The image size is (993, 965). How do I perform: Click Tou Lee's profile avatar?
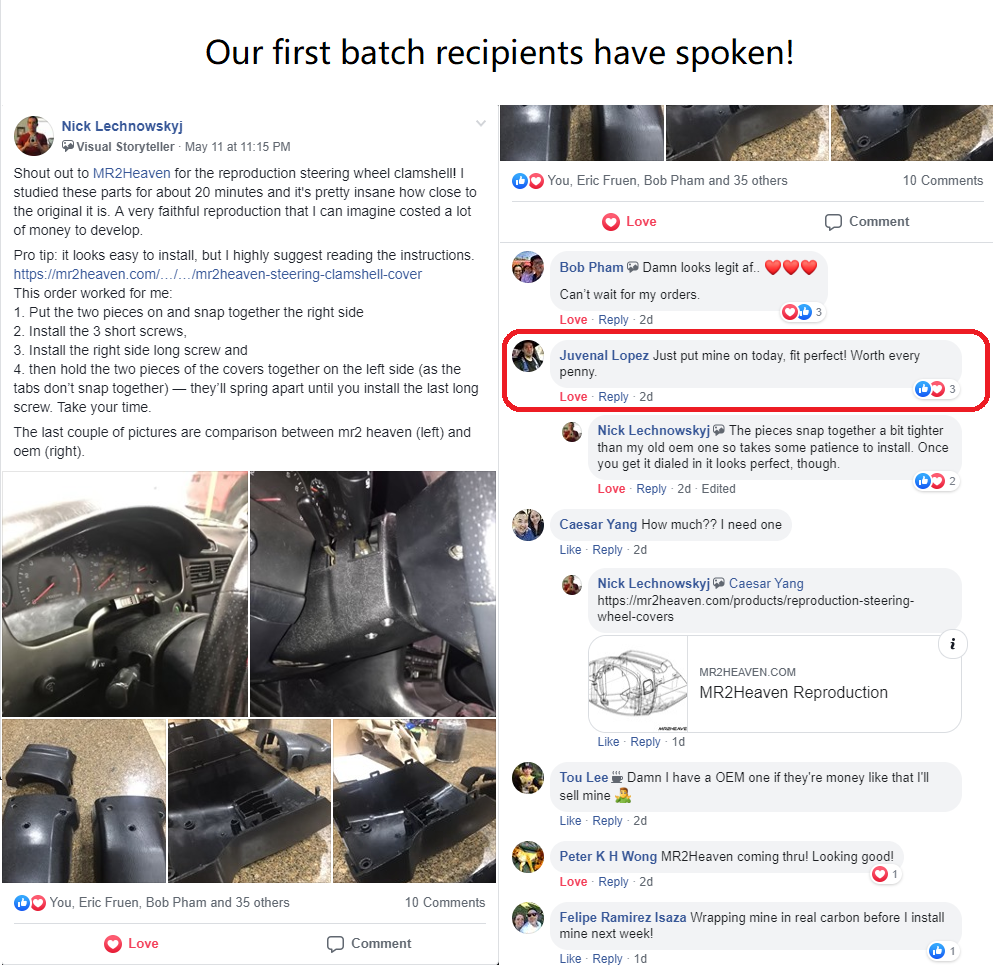[x=528, y=778]
